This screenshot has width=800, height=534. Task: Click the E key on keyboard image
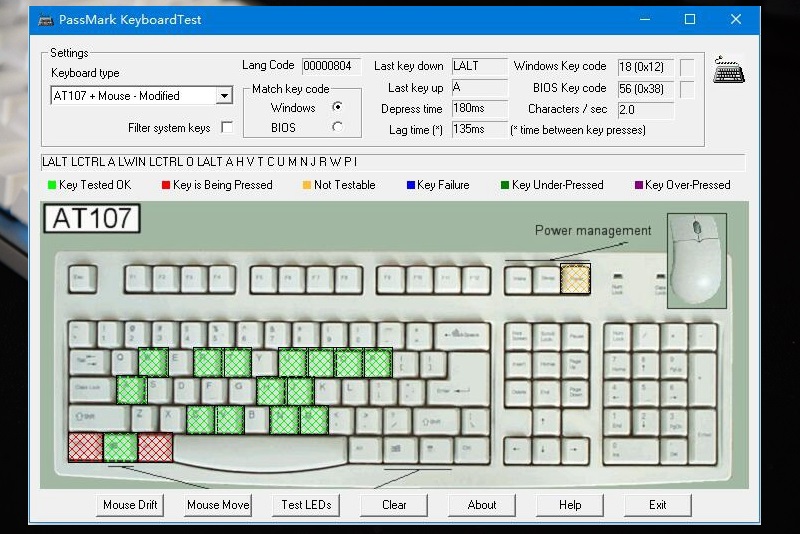pyautogui.click(x=181, y=362)
